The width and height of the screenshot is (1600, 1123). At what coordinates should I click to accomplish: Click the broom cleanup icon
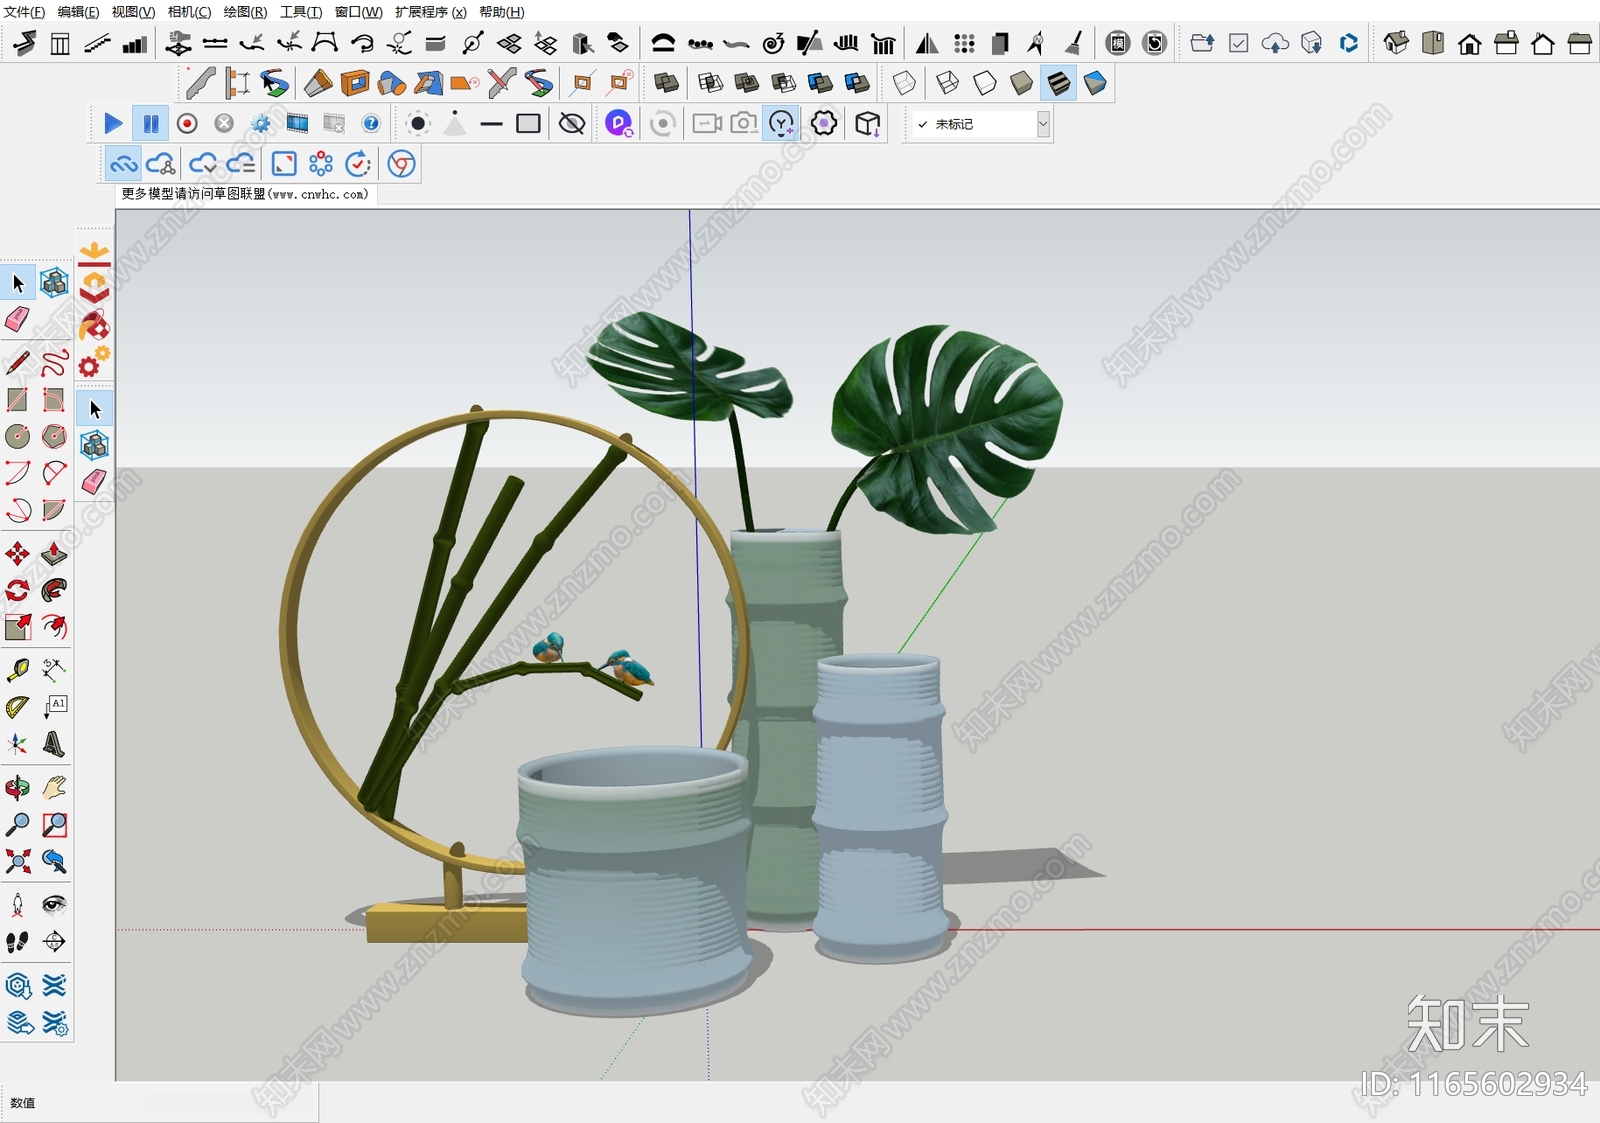[1073, 43]
